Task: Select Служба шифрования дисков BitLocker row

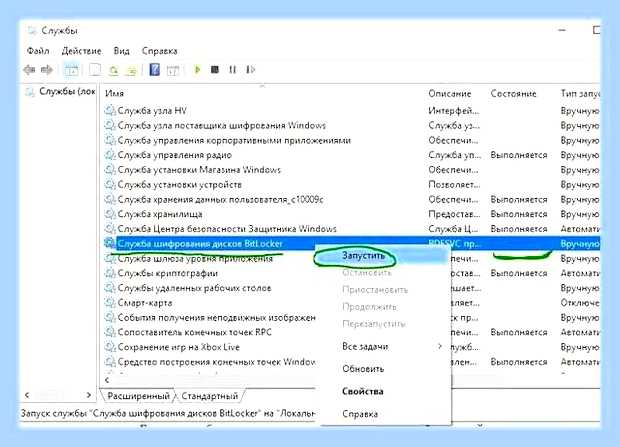Action: (200, 244)
